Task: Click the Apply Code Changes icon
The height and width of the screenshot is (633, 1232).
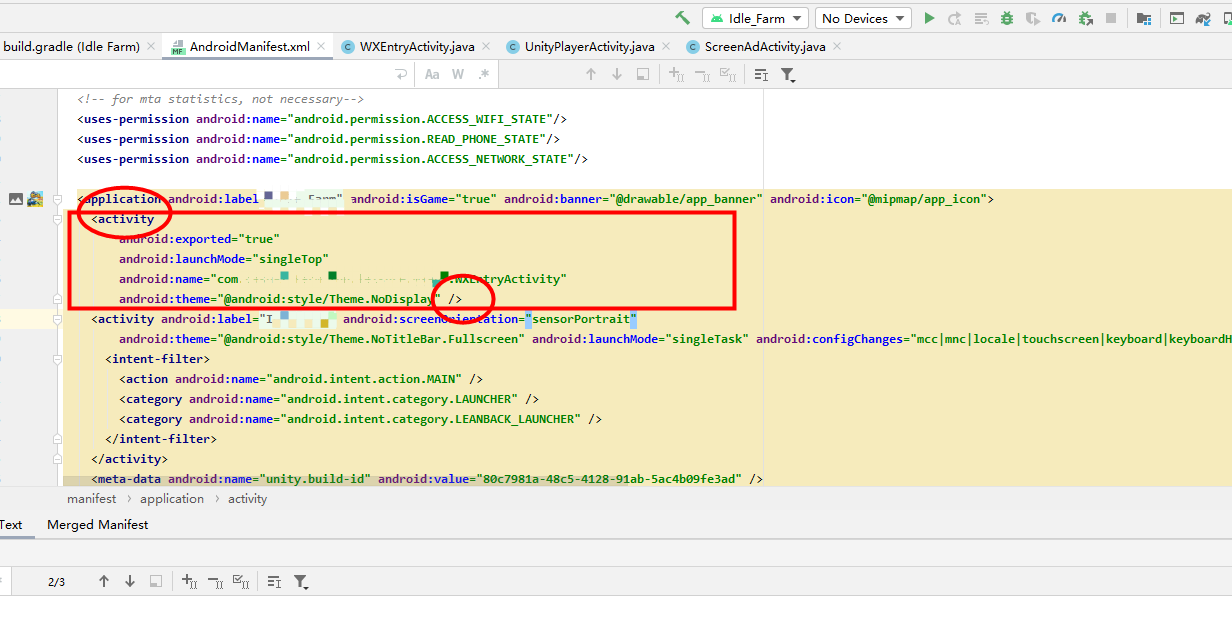Action: click(981, 18)
